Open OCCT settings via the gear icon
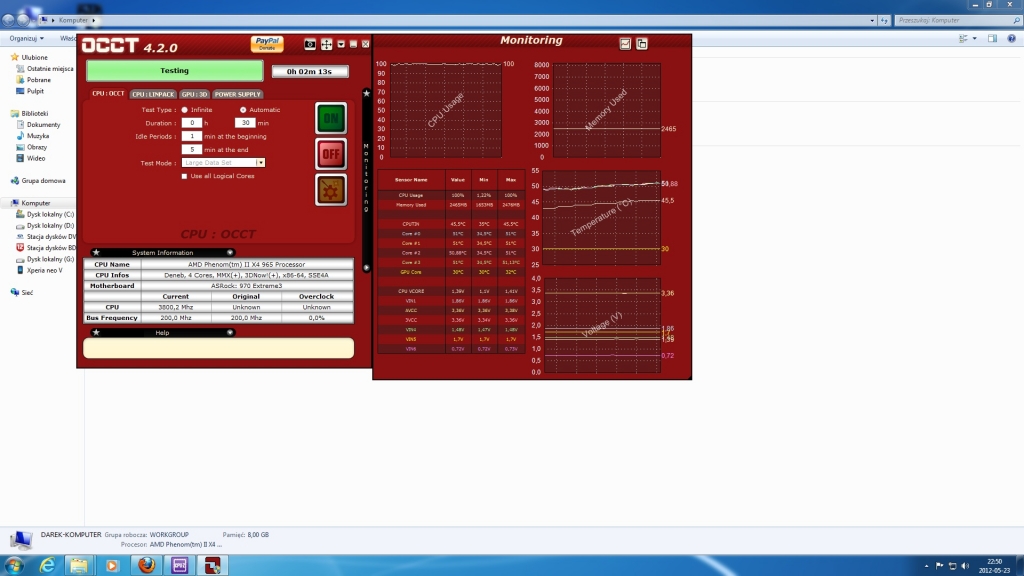Viewport: 1024px width, 576px height. coord(331,190)
